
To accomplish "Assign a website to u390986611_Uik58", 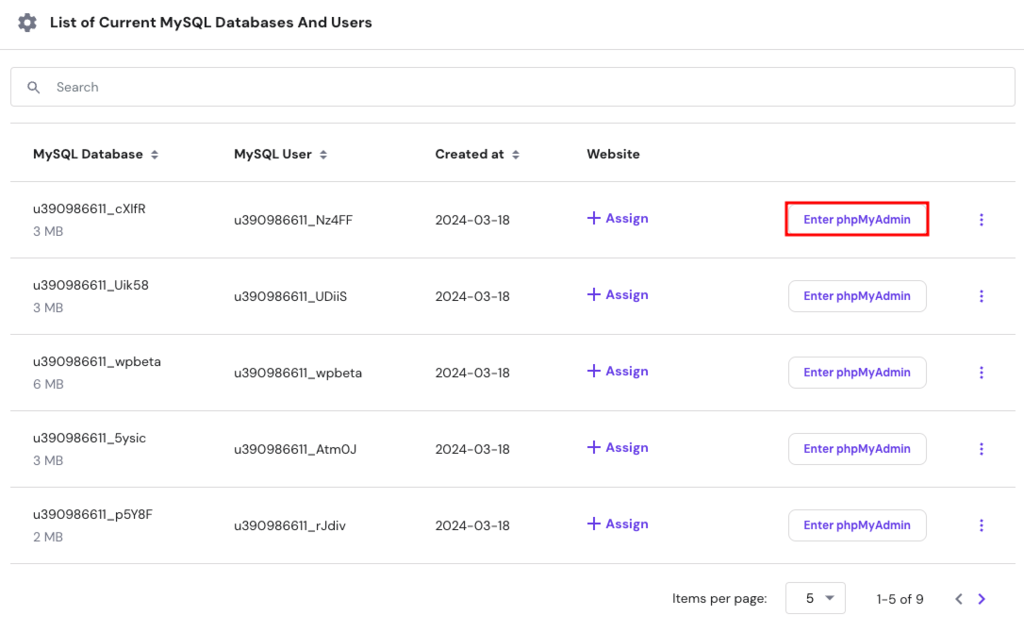I will coord(617,296).
